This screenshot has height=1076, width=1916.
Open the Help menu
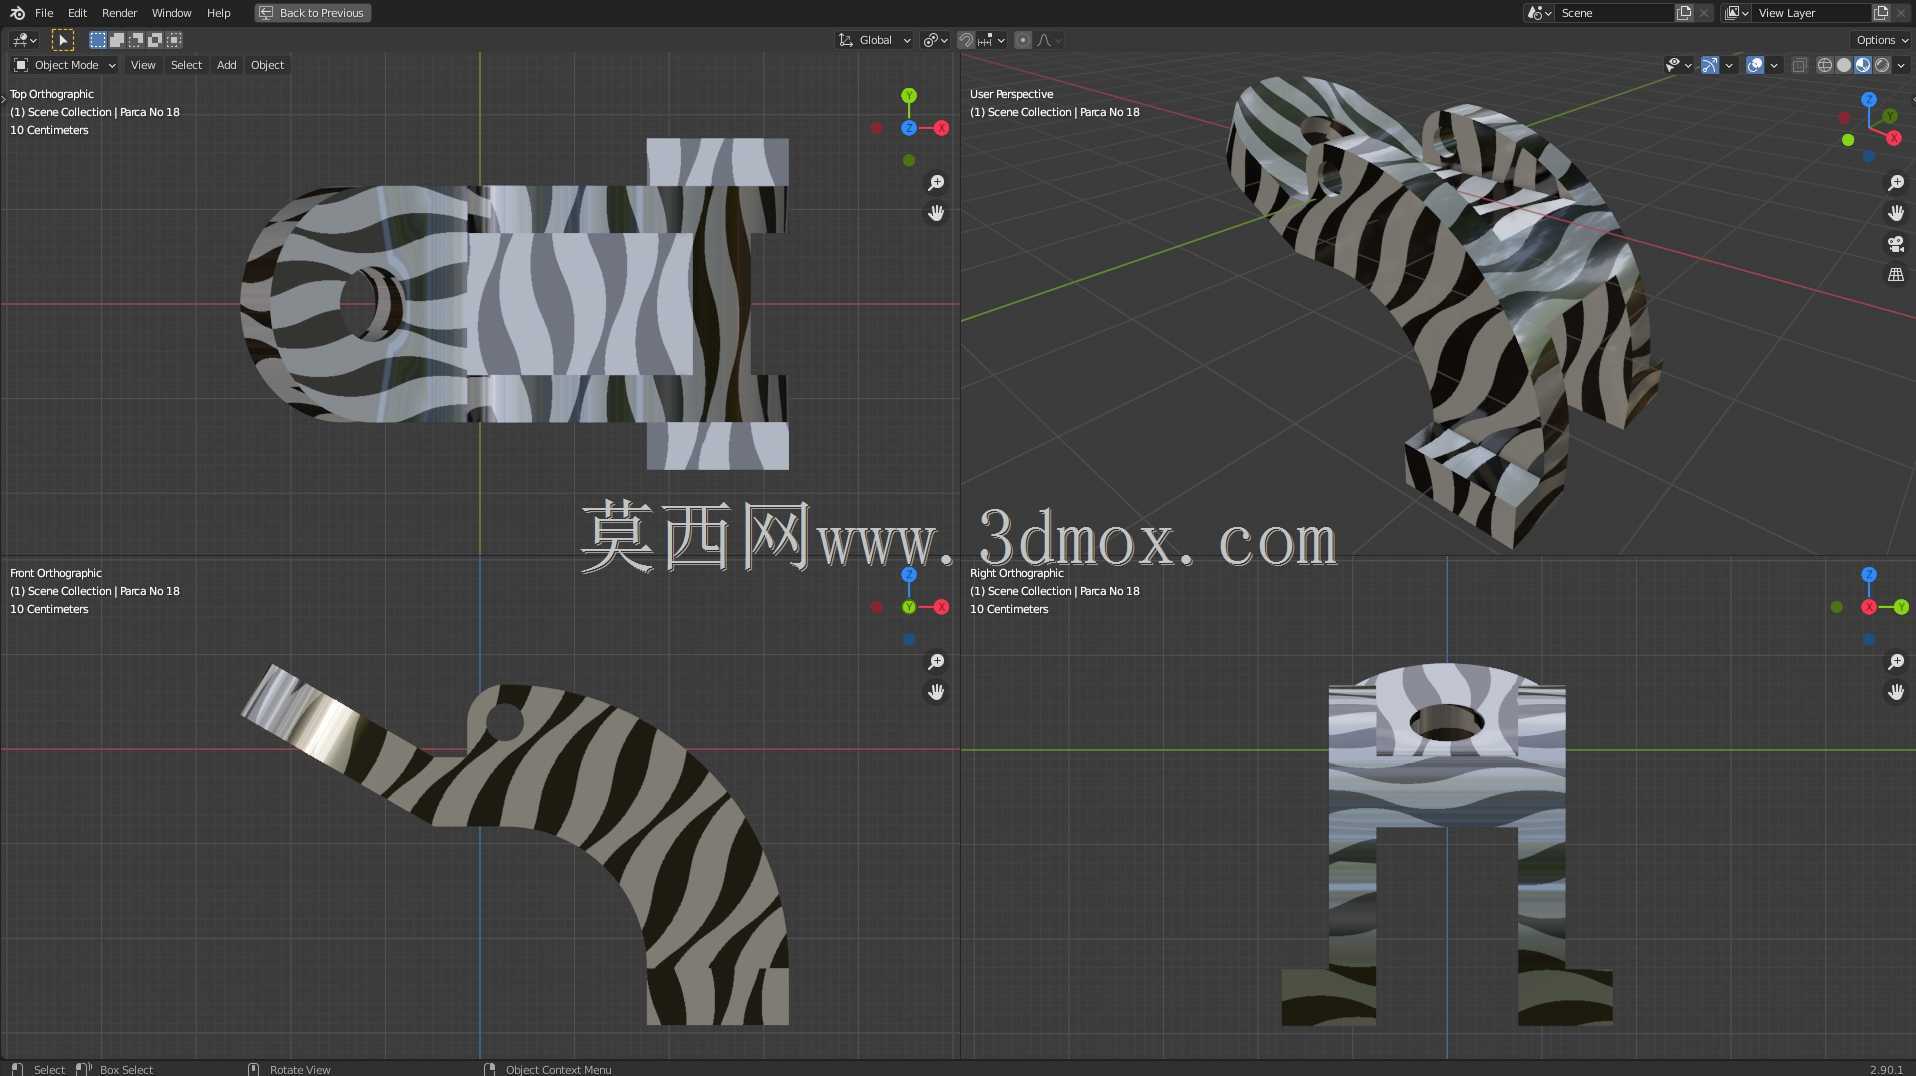(218, 13)
